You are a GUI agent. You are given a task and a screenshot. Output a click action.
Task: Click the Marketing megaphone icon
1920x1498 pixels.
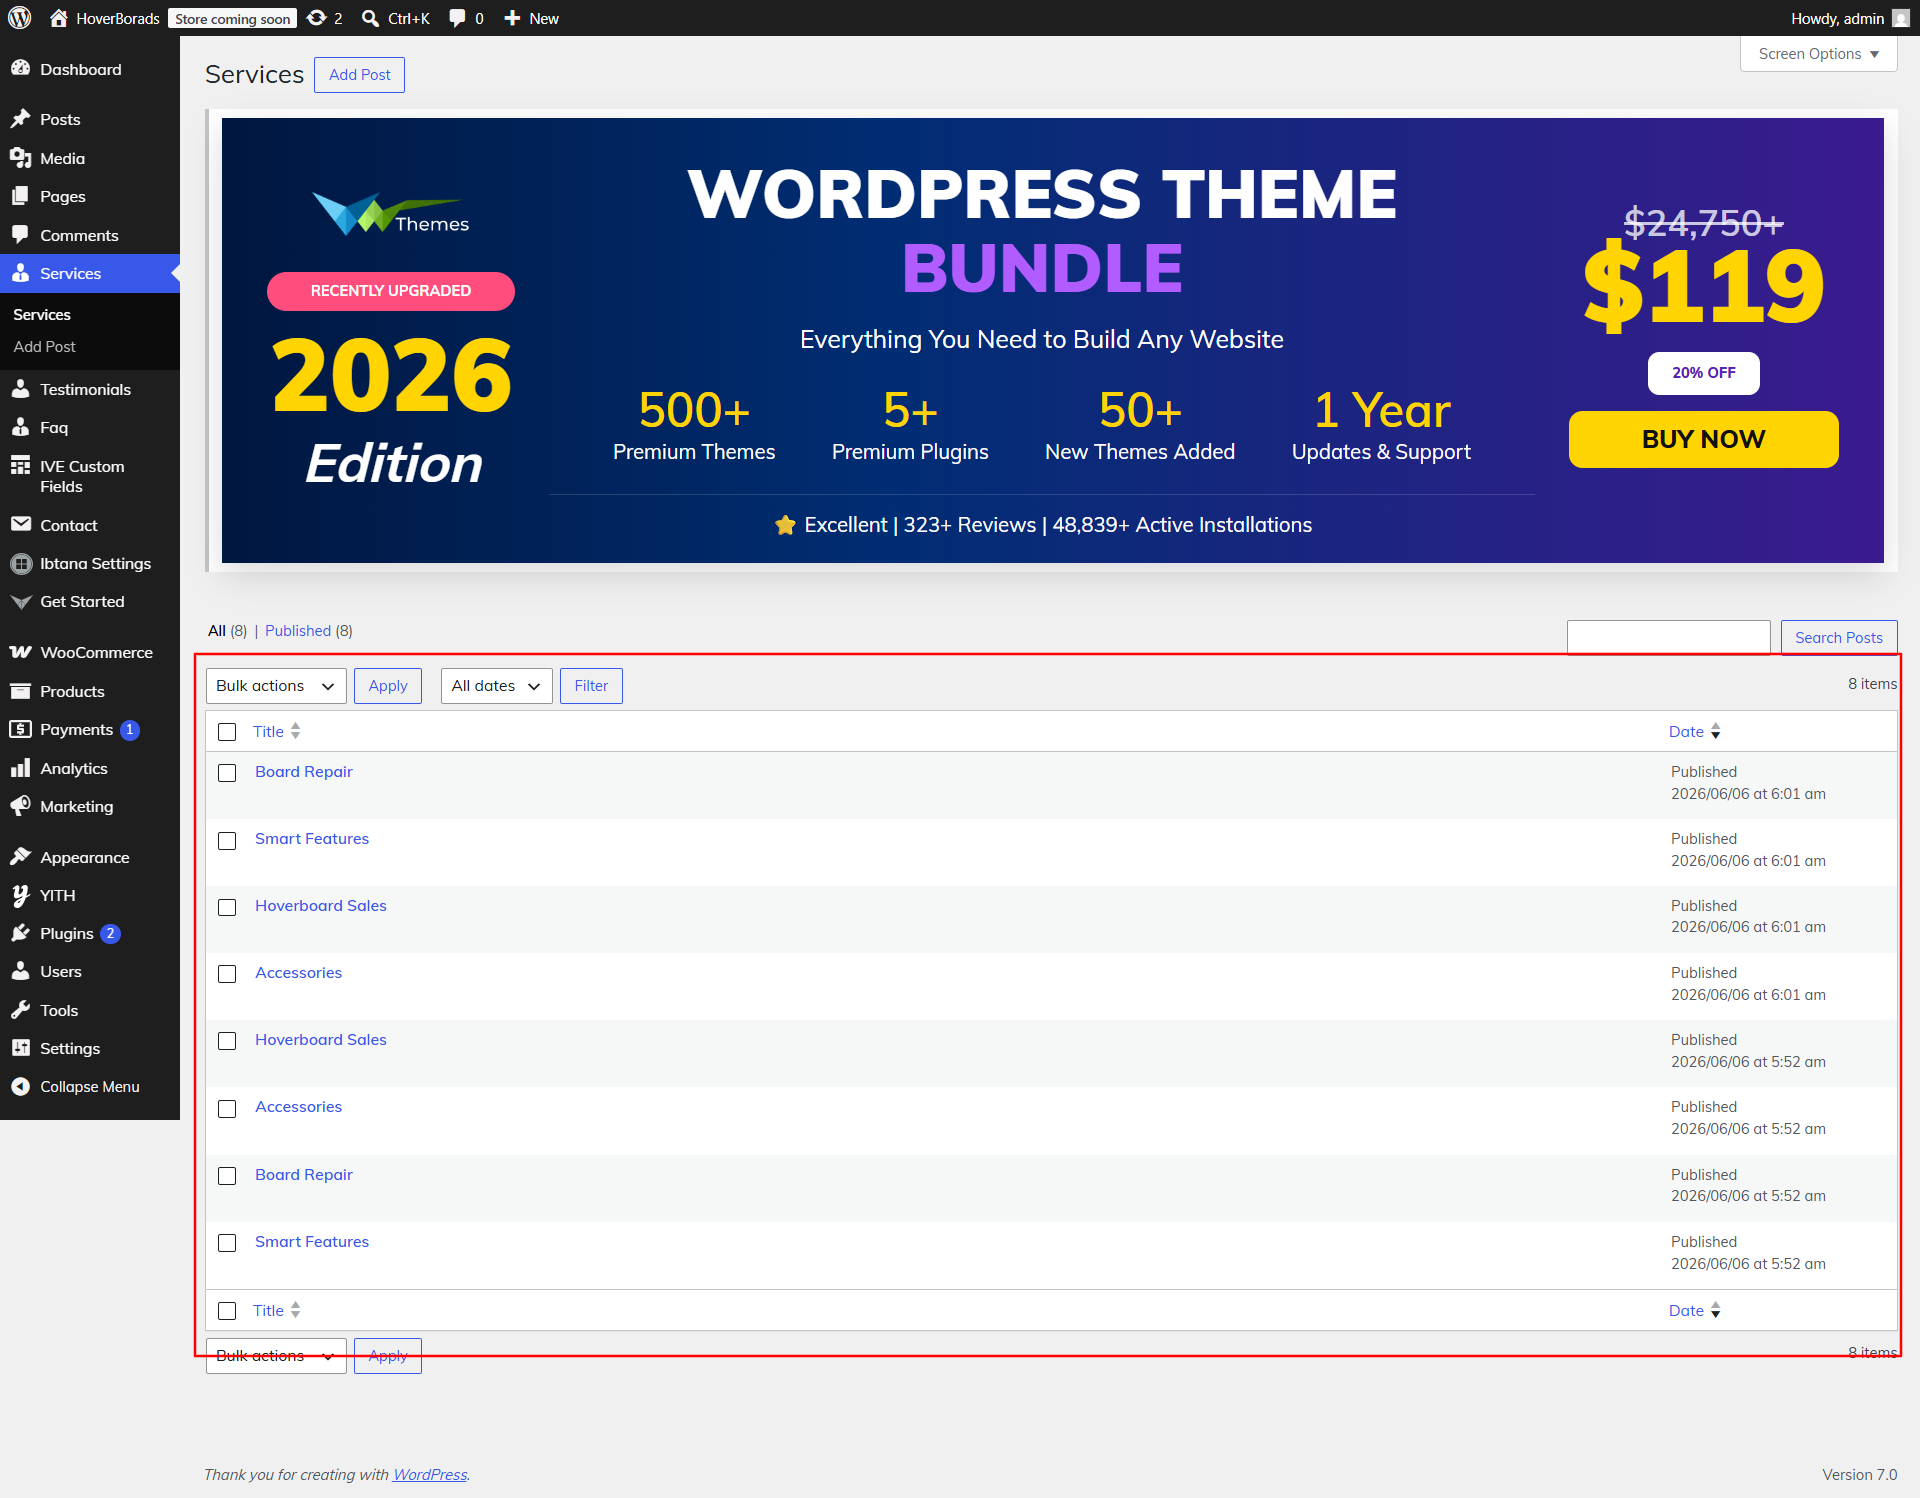(x=20, y=806)
